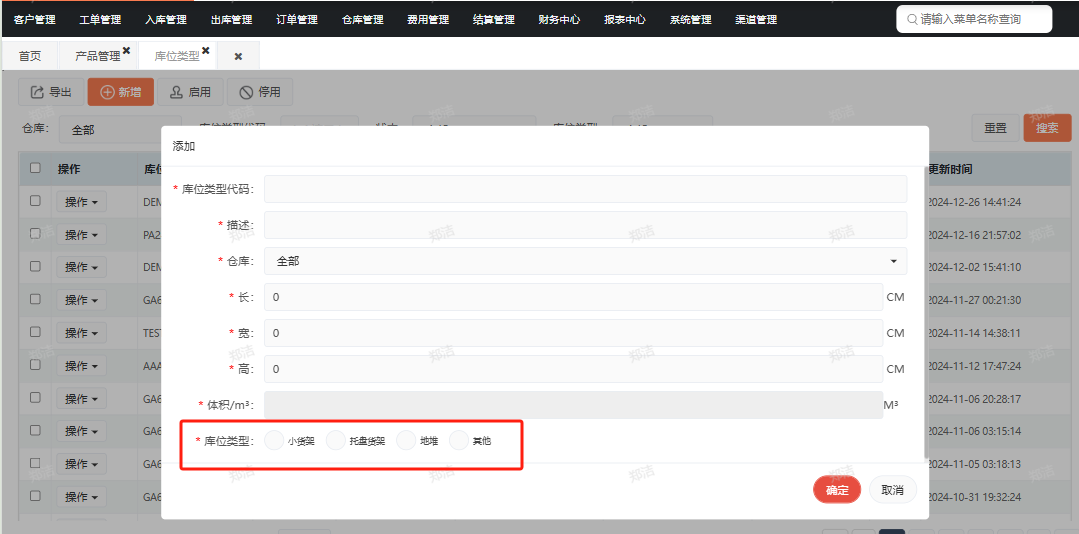Click the menu name search box
Viewport: 1079px width, 534px height.
pyautogui.click(x=974, y=19)
